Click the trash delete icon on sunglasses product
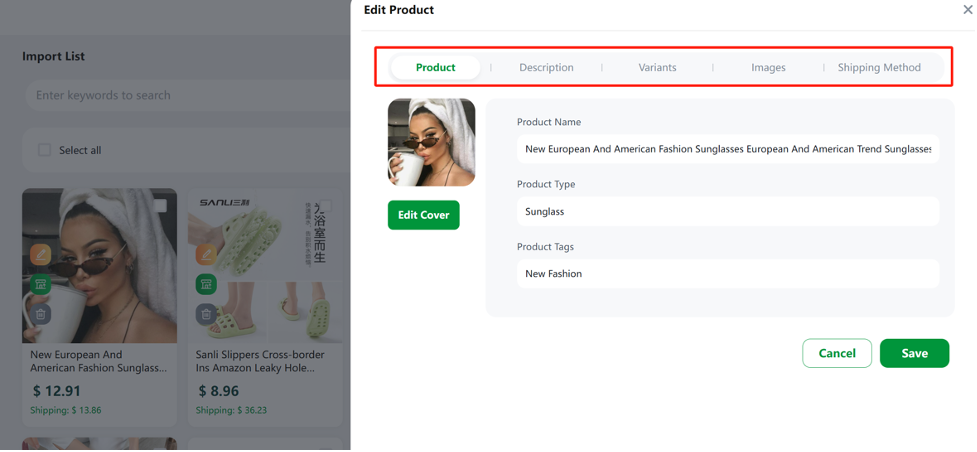The image size is (977, 452). 41,314
